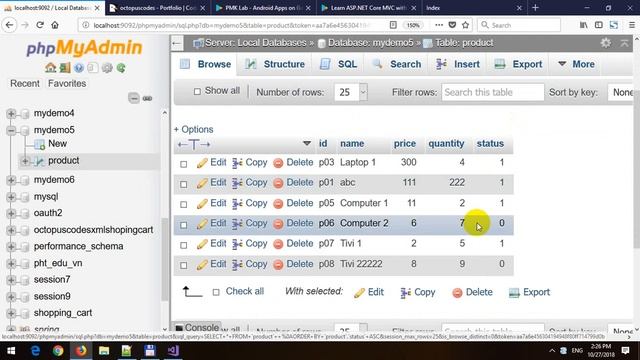This screenshot has width=640, height=360.
Task: Click the link with main panel icon
Action: [147, 98]
